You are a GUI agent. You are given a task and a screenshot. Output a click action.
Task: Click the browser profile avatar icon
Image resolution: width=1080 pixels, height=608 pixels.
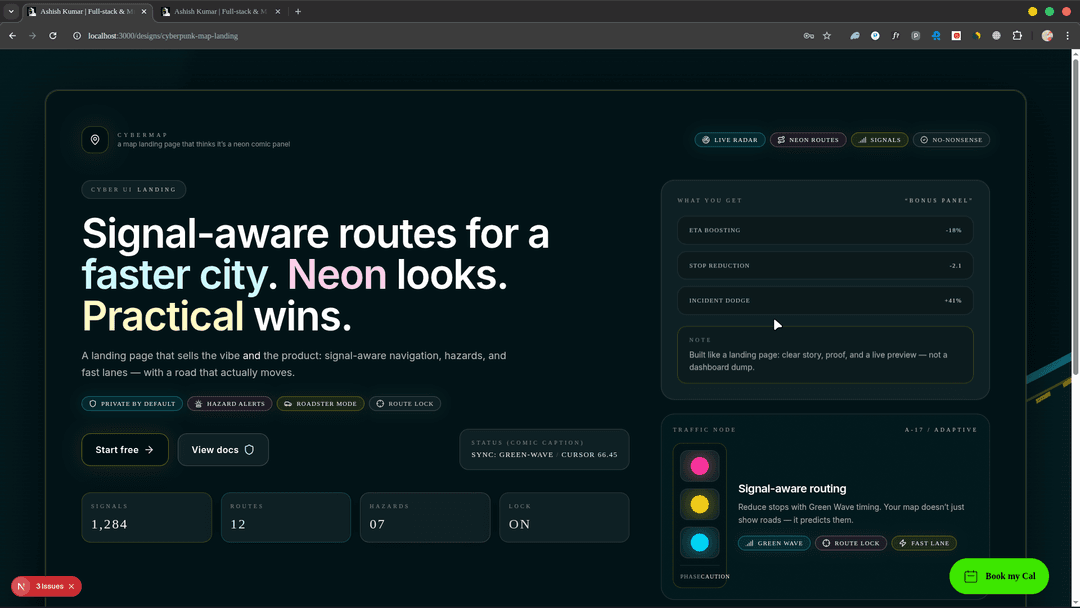(x=1047, y=36)
